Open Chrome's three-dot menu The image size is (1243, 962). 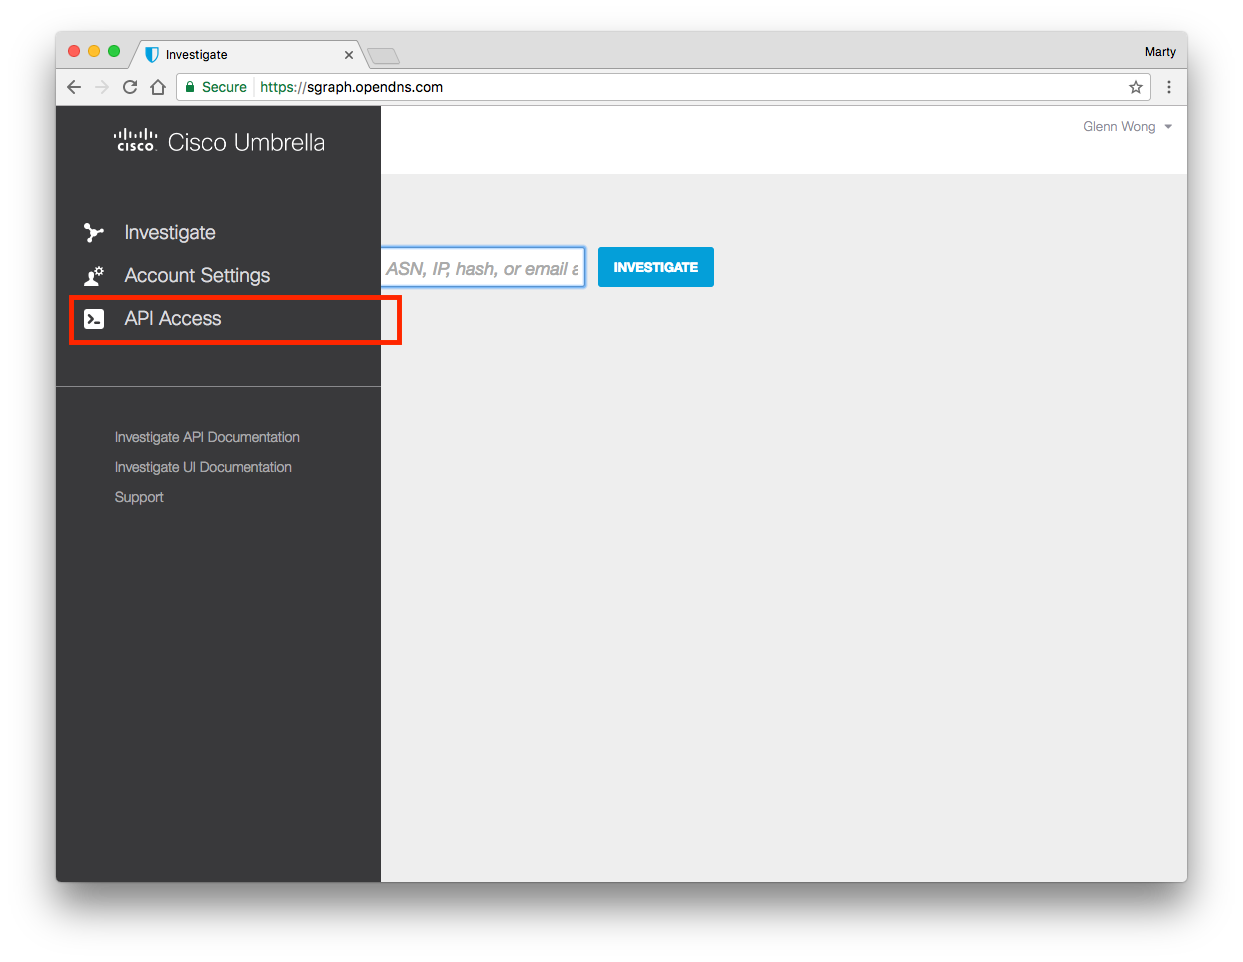click(x=1168, y=87)
